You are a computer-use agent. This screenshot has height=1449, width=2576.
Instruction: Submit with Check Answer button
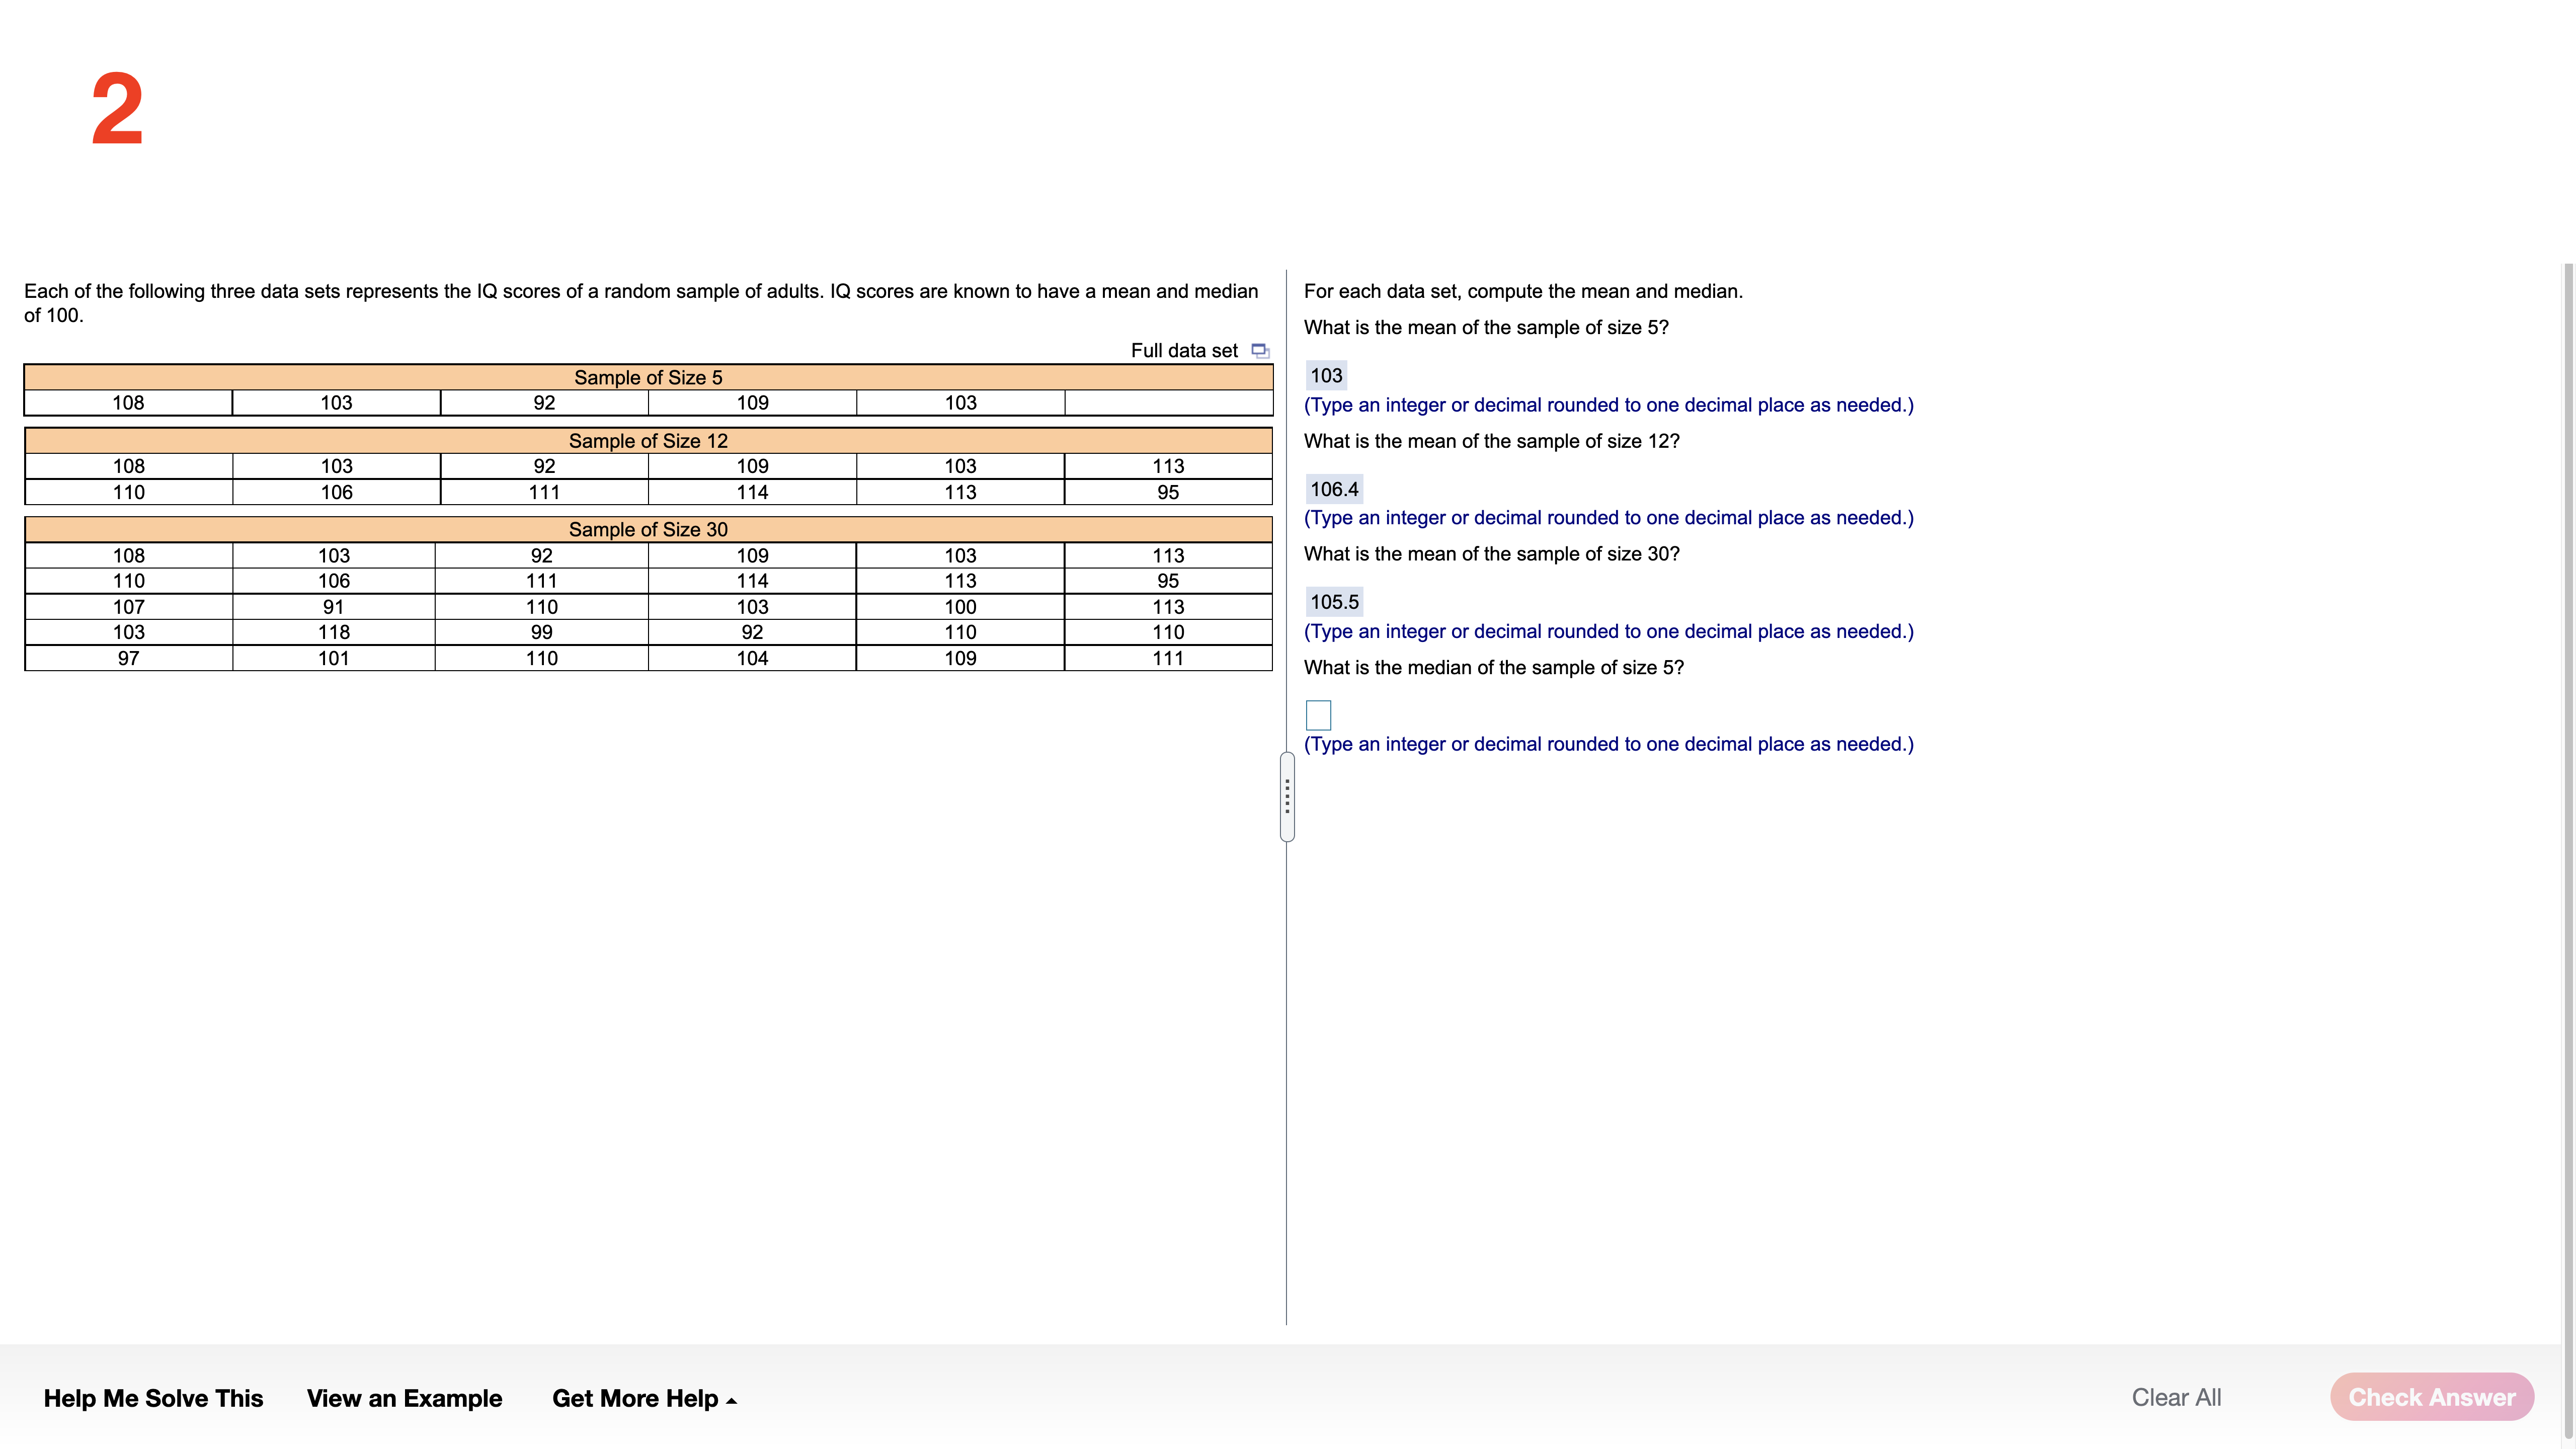tap(2431, 1397)
